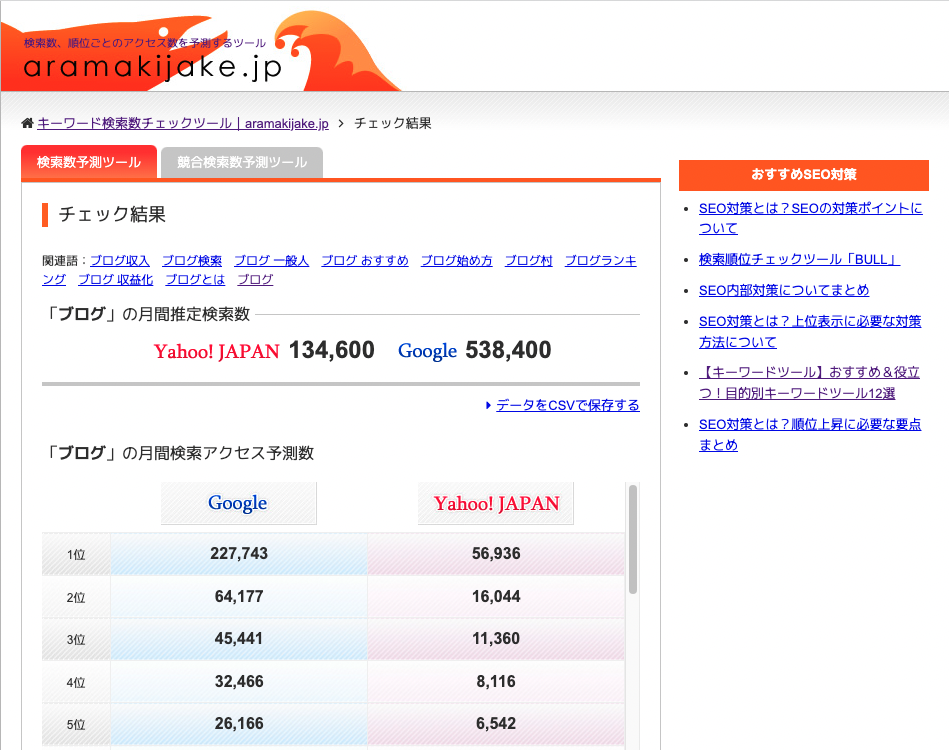This screenshot has width=949, height=750.
Task: Click the 4位 row label
Action: pyautogui.click(x=76, y=682)
